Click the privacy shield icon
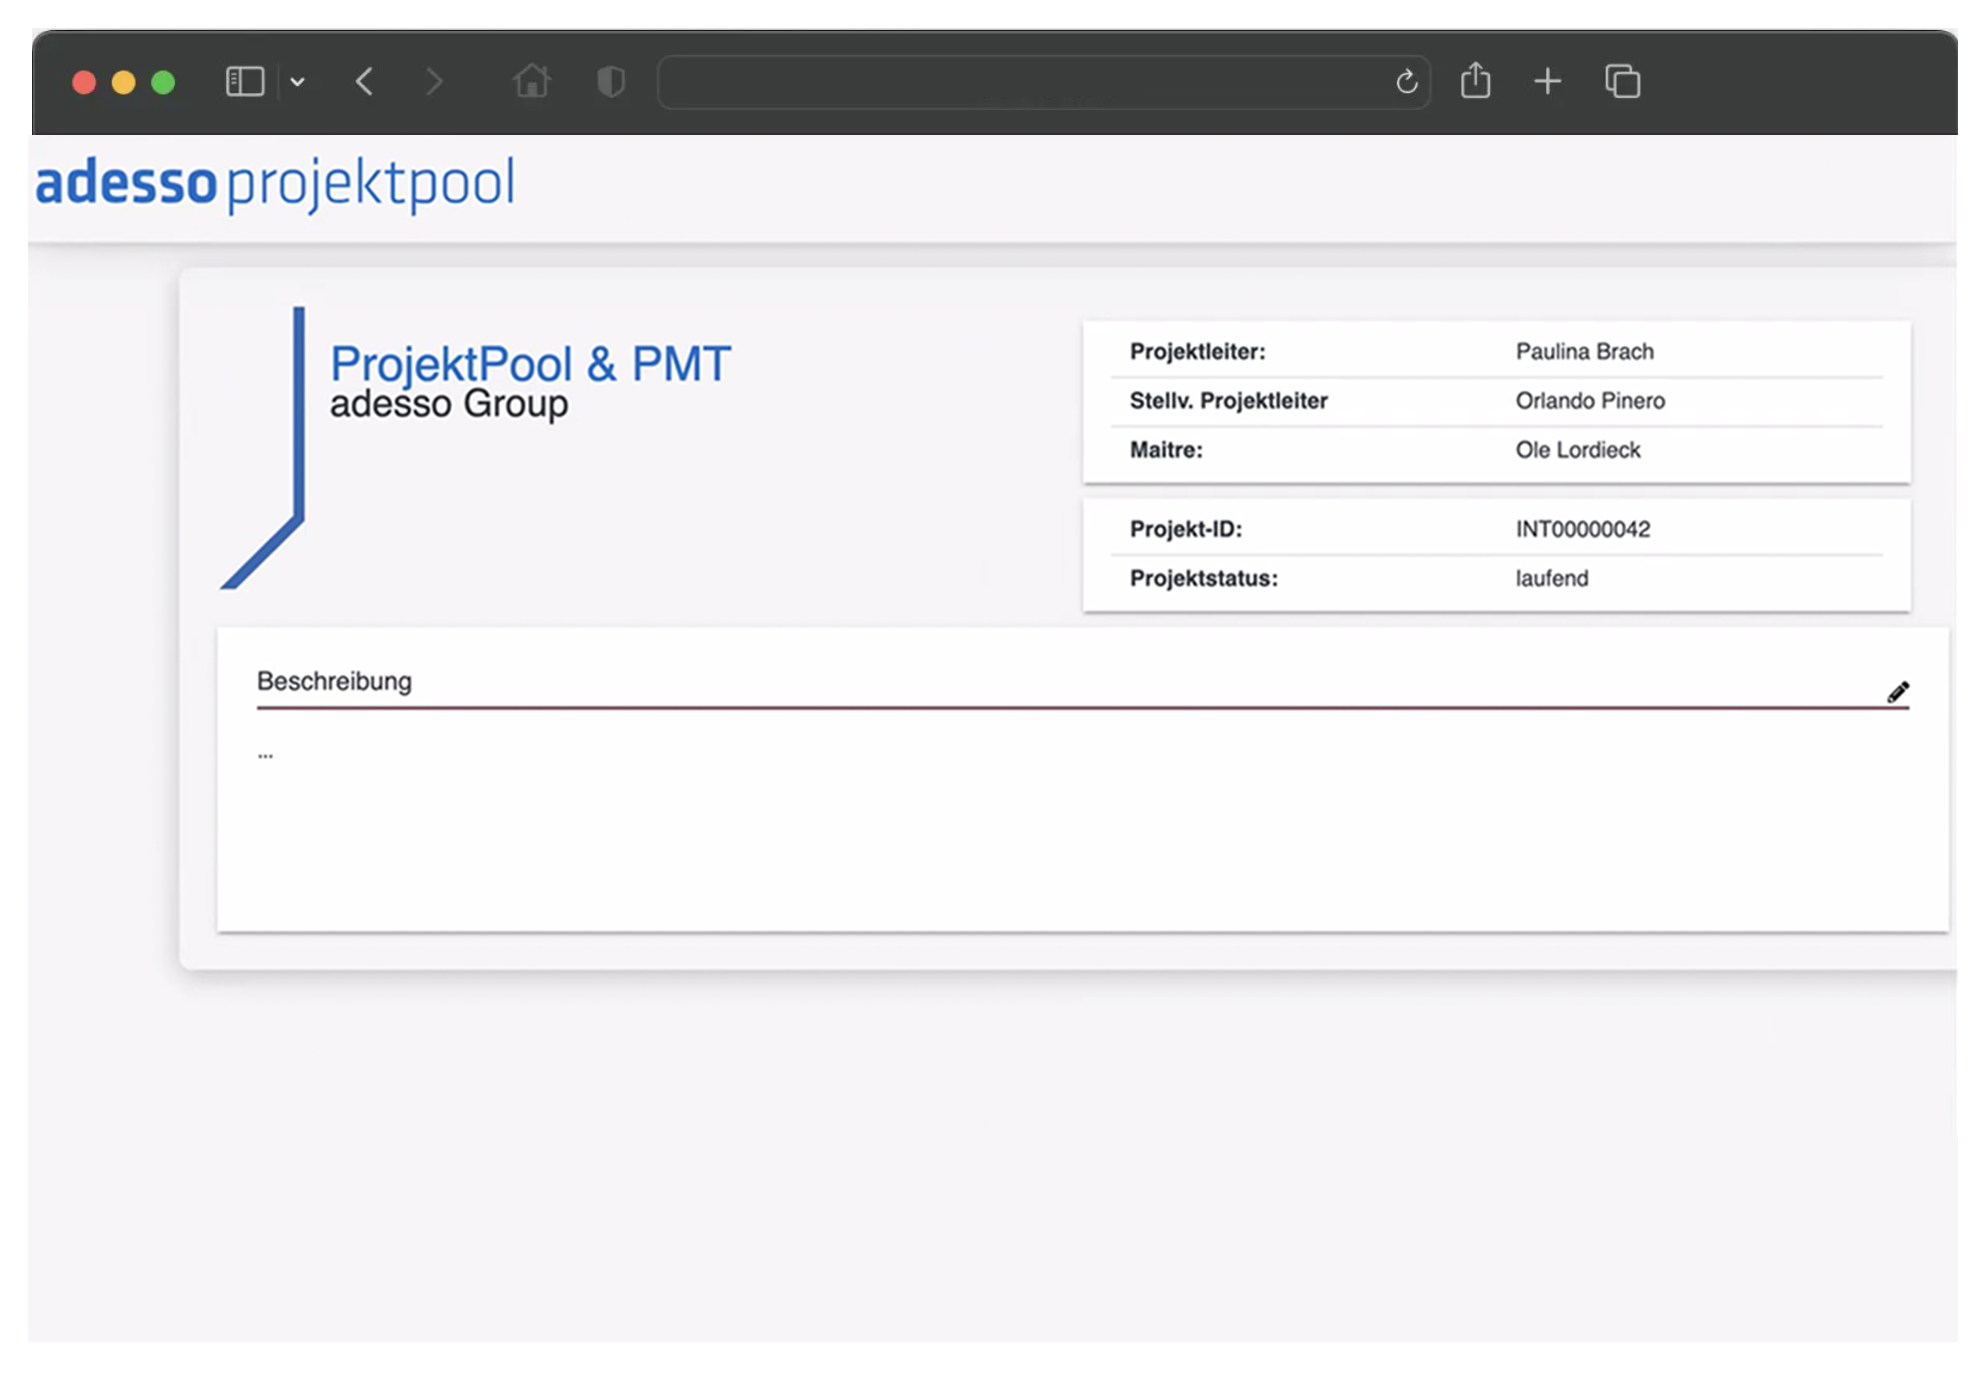 610,82
